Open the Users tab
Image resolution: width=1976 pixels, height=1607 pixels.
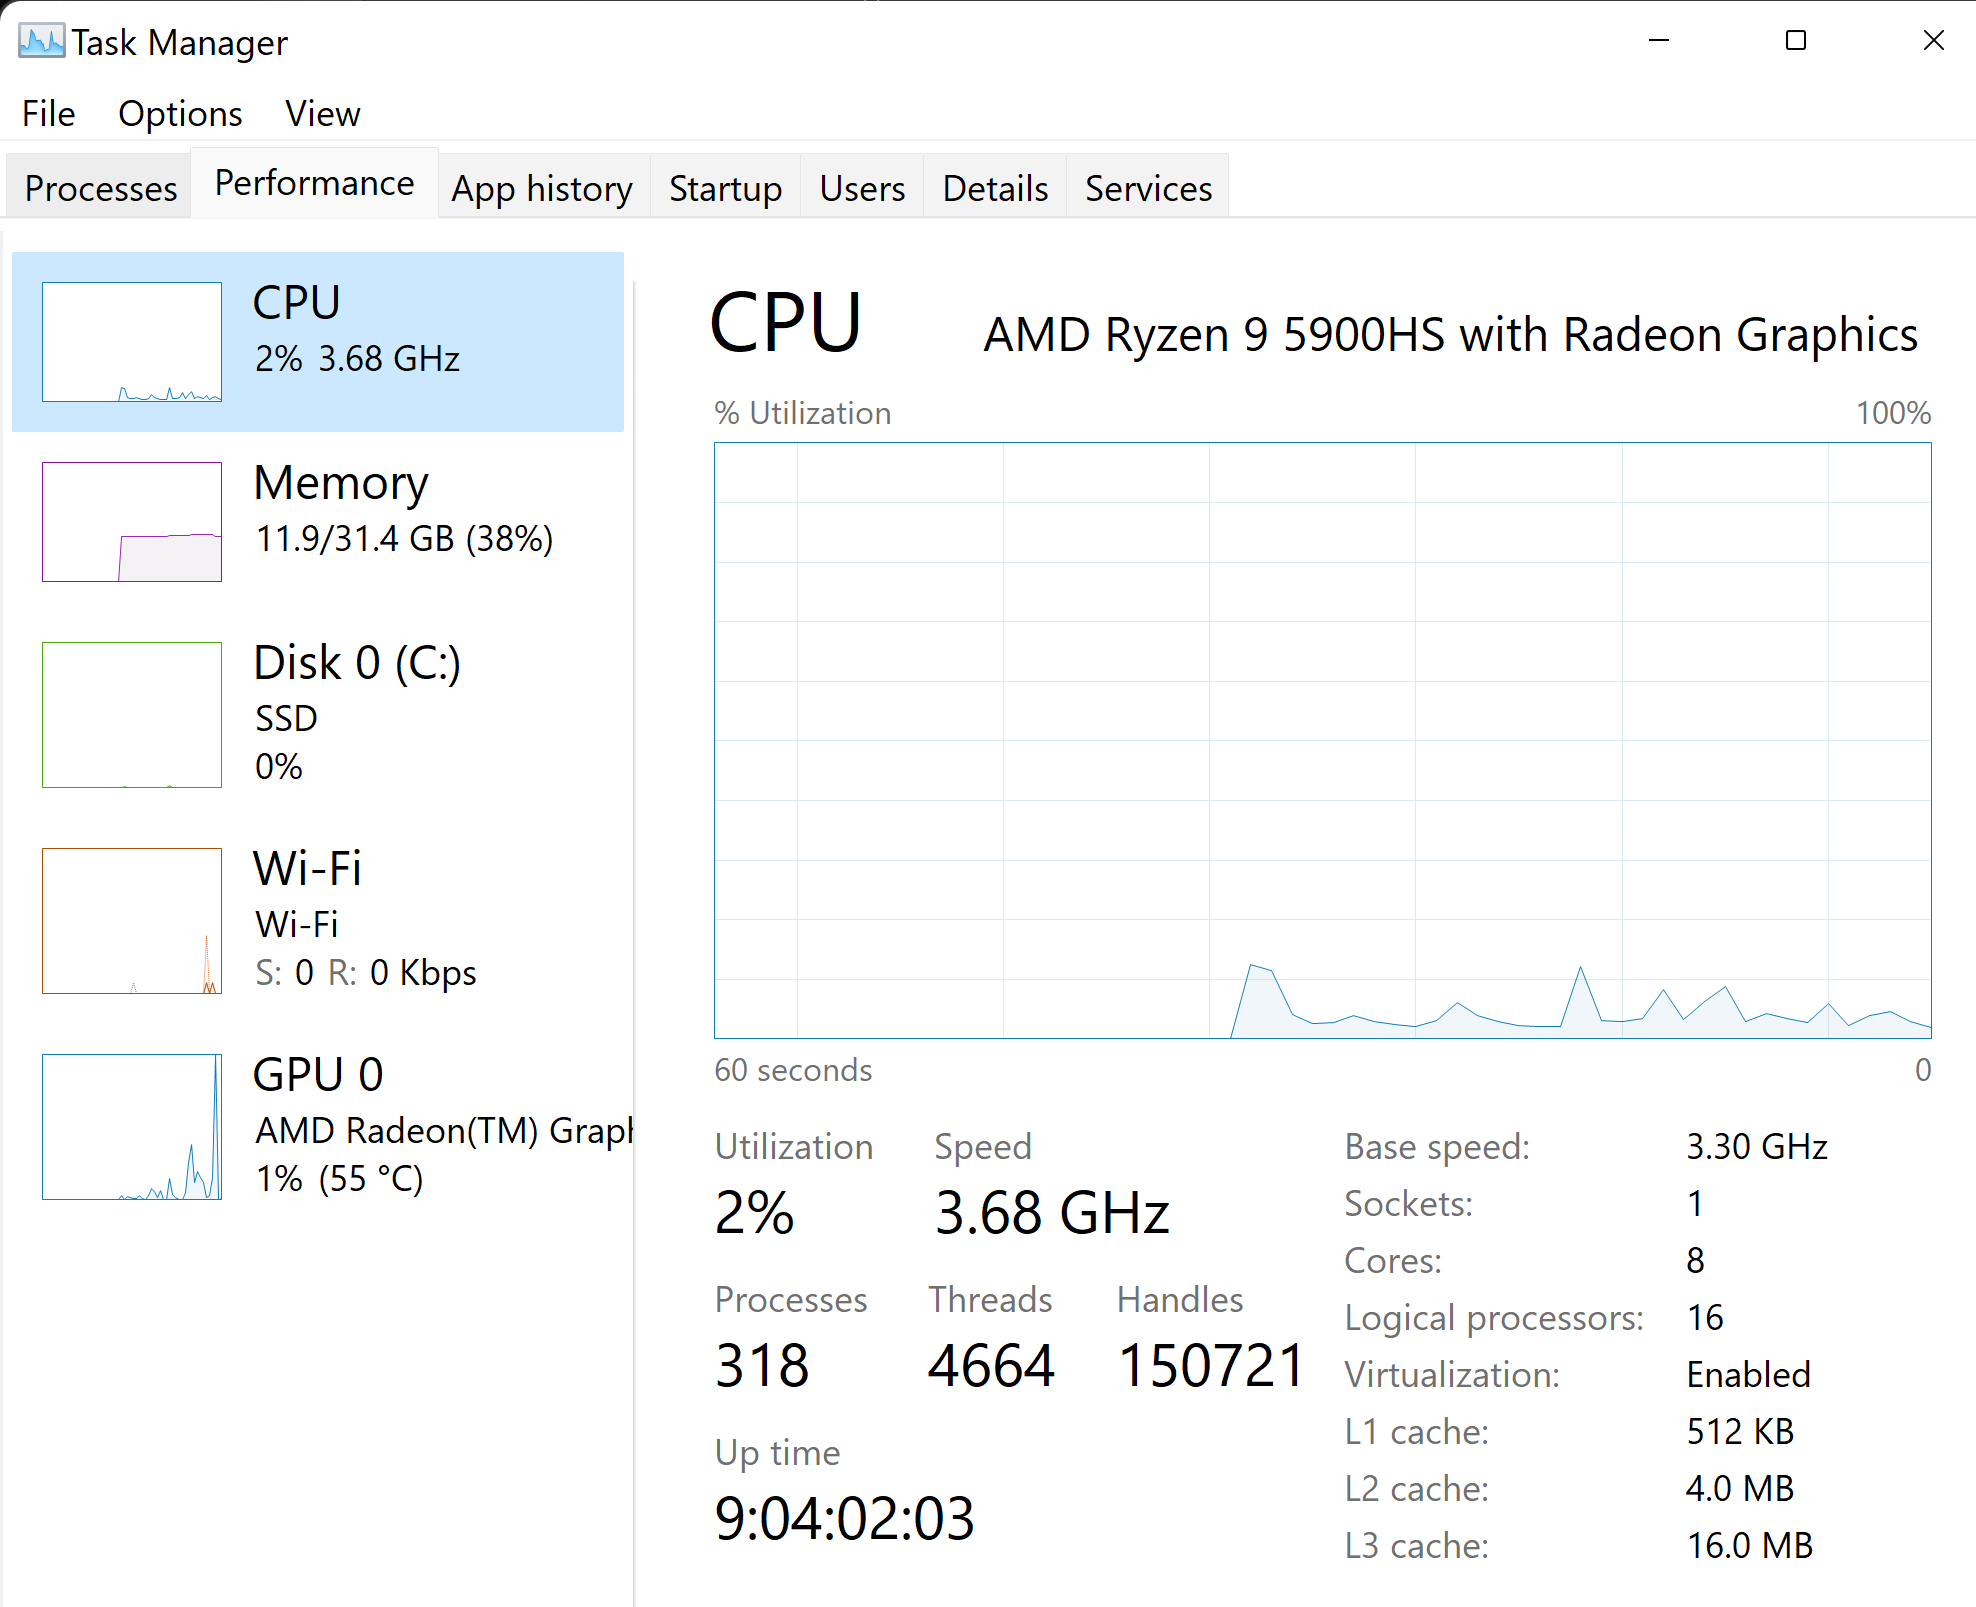(862, 188)
